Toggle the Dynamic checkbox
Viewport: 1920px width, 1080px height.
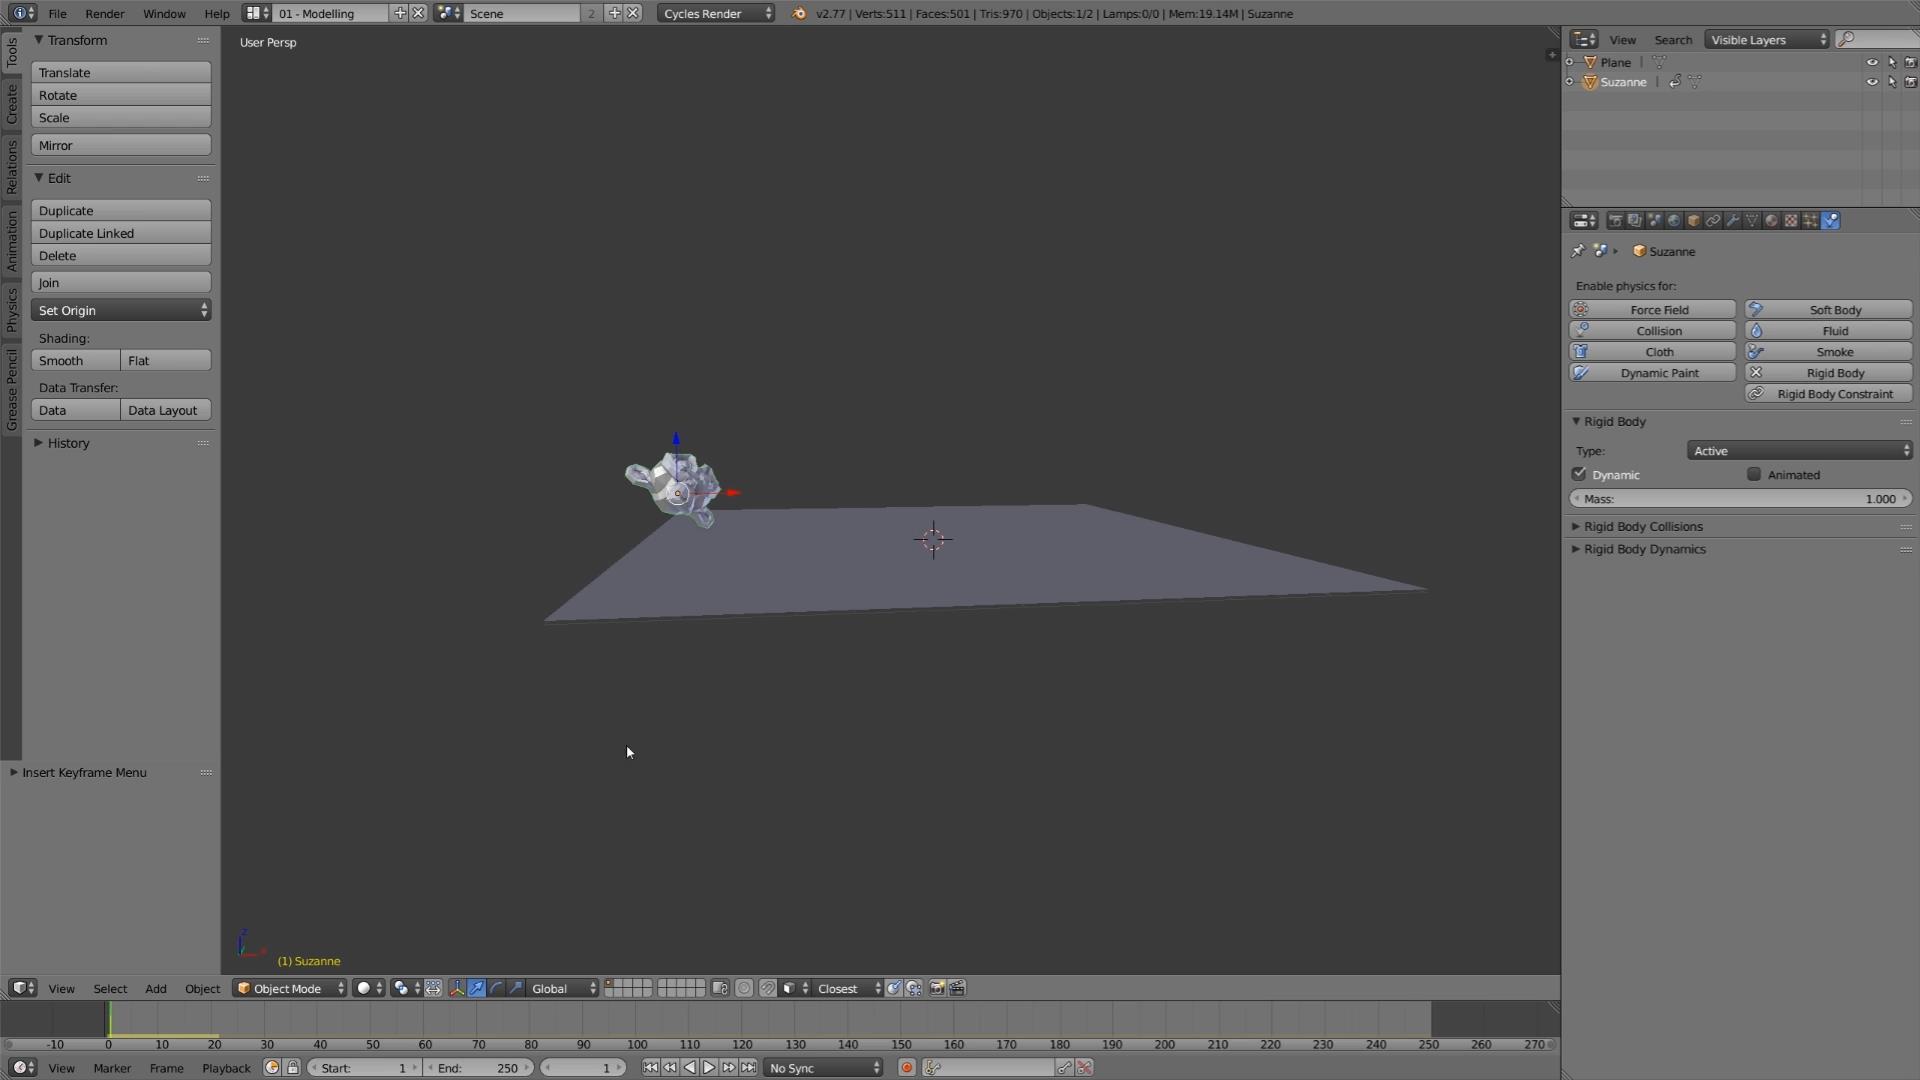[1579, 474]
